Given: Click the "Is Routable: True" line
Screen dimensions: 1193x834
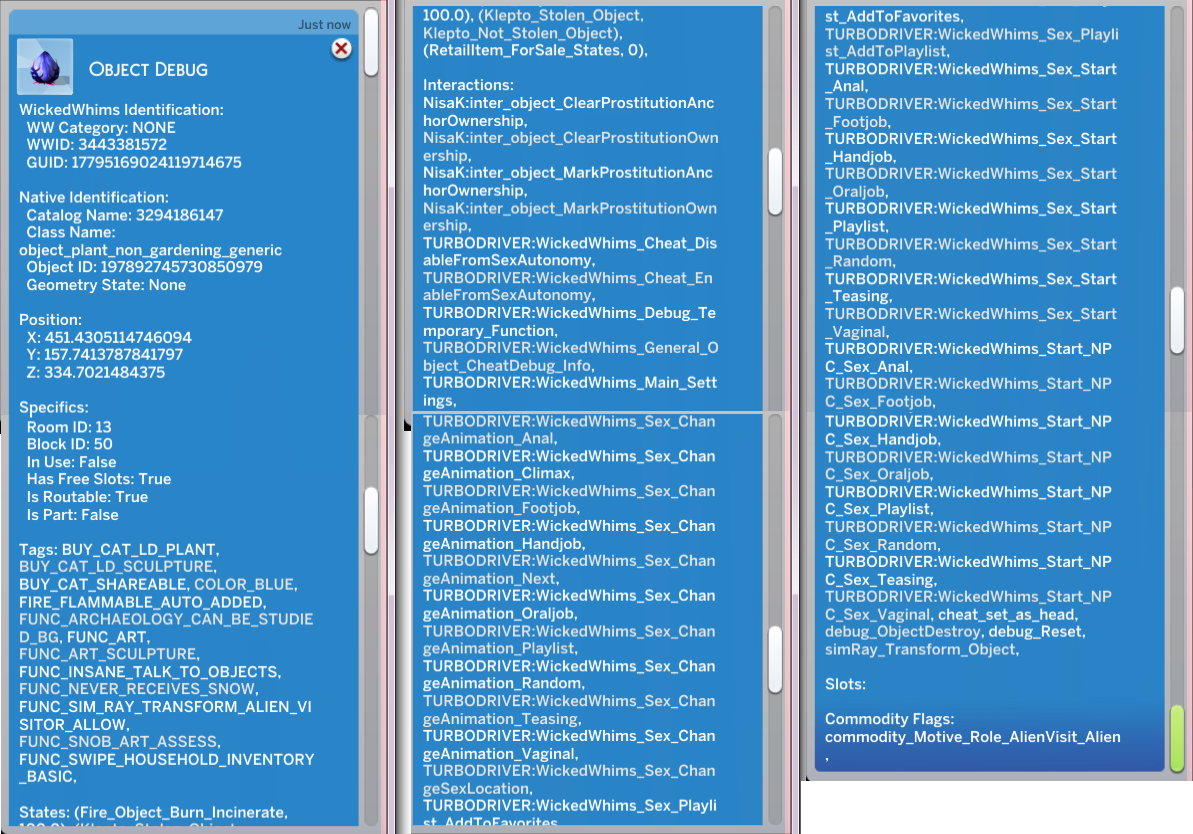Looking at the screenshot, I should [87, 497].
